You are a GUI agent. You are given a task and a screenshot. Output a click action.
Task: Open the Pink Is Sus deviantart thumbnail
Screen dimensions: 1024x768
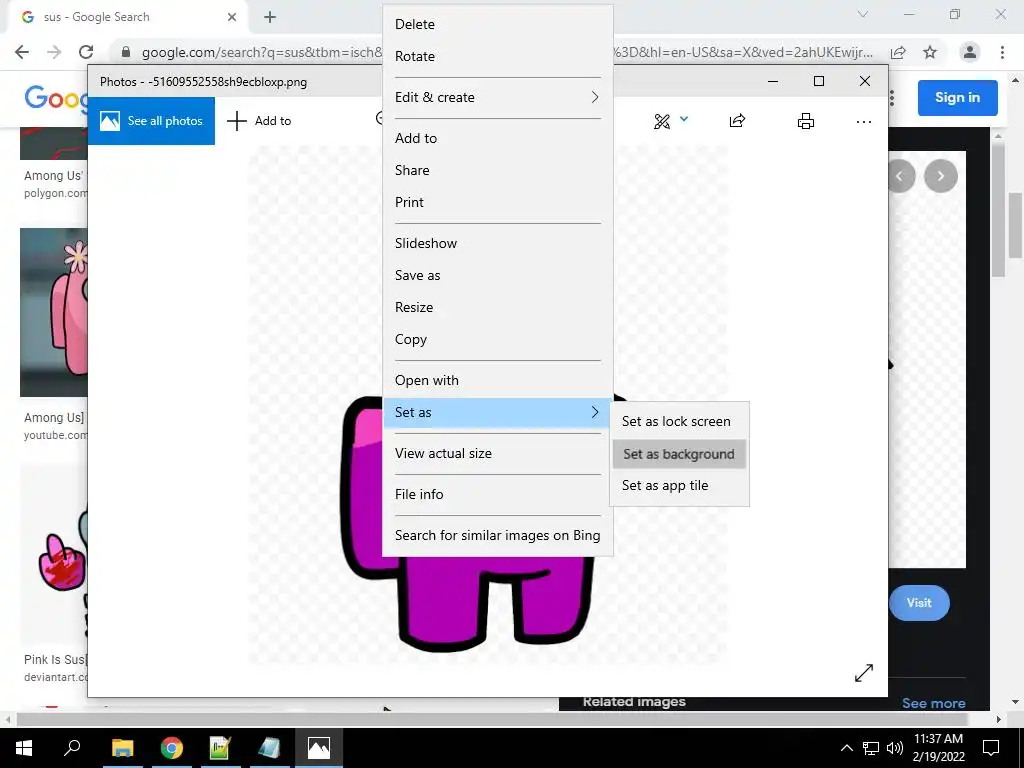tap(54, 555)
